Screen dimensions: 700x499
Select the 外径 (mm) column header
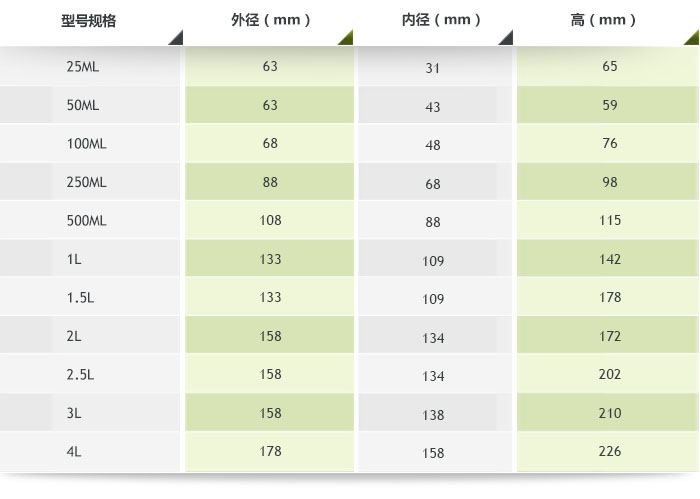point(270,20)
